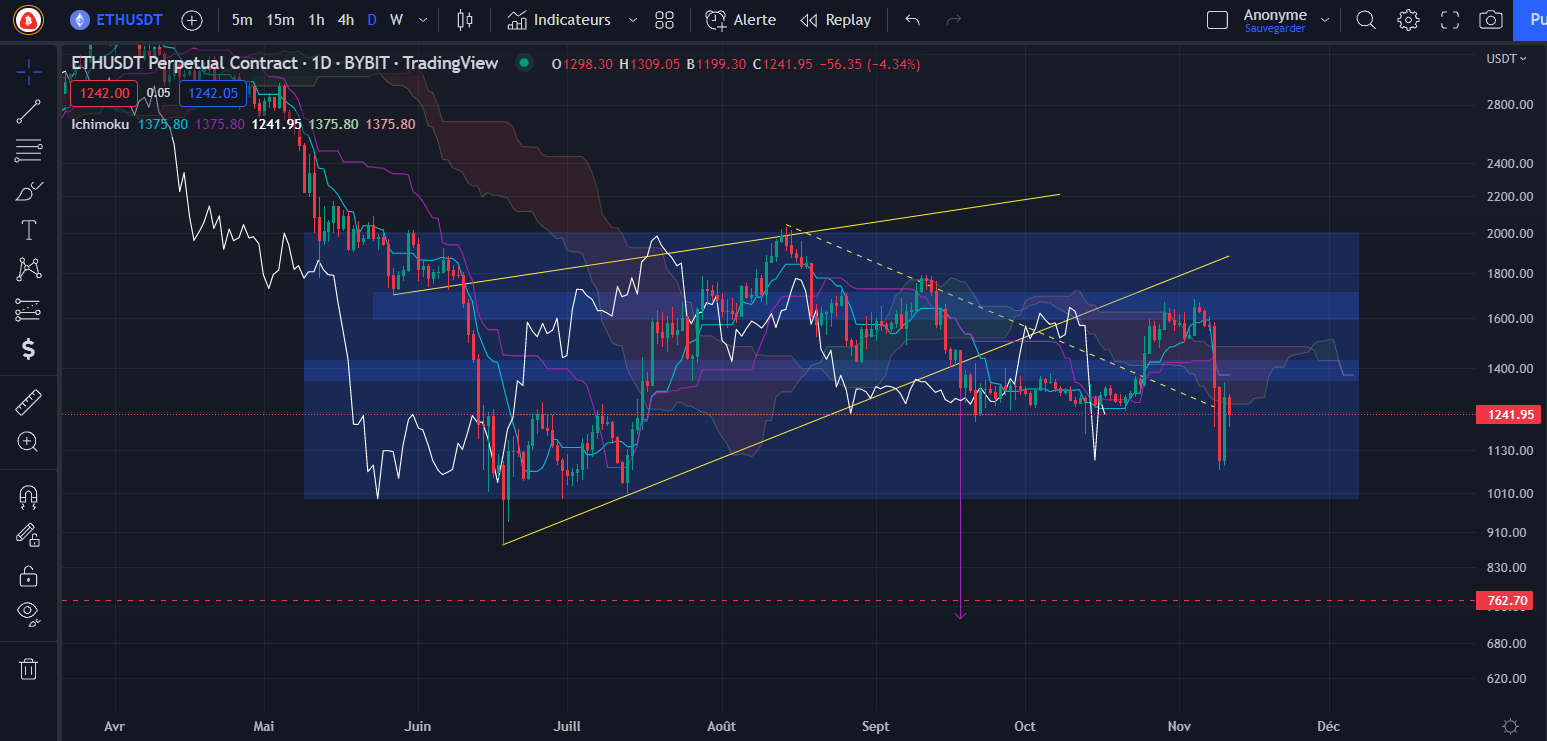The height and width of the screenshot is (741, 1547).
Task: Click the Alerte button
Action: [740, 20]
